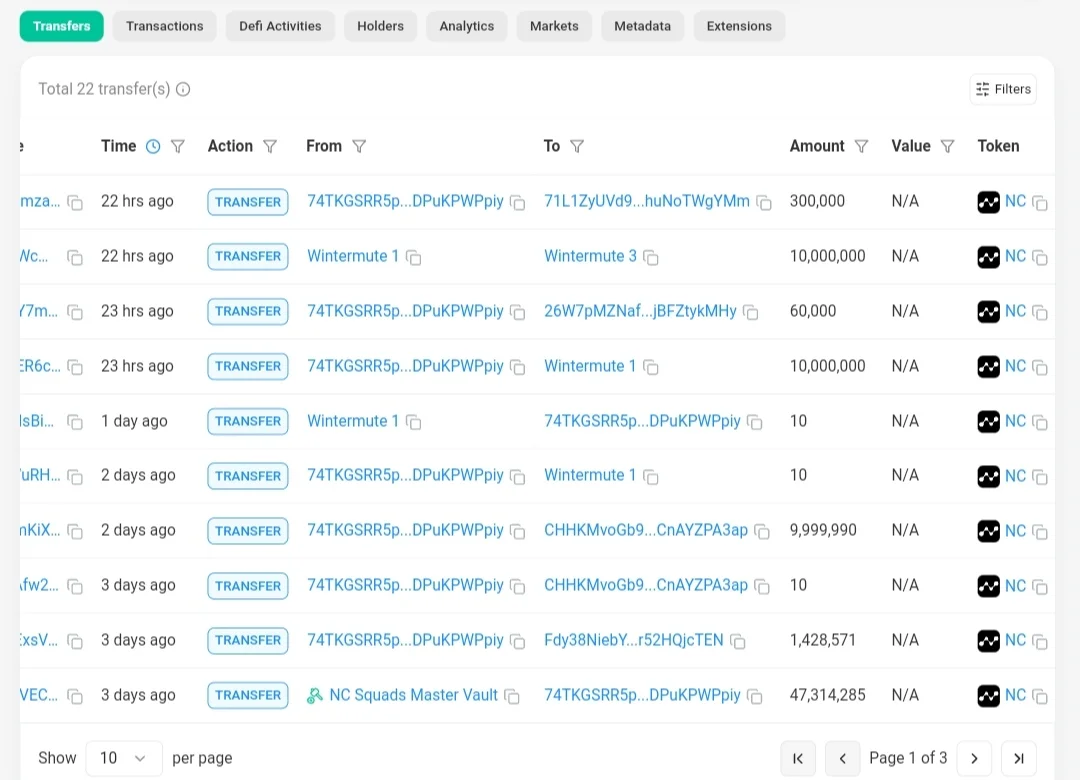The height and width of the screenshot is (780, 1080).
Task: Click the Page 1 of 3 label
Action: point(908,758)
